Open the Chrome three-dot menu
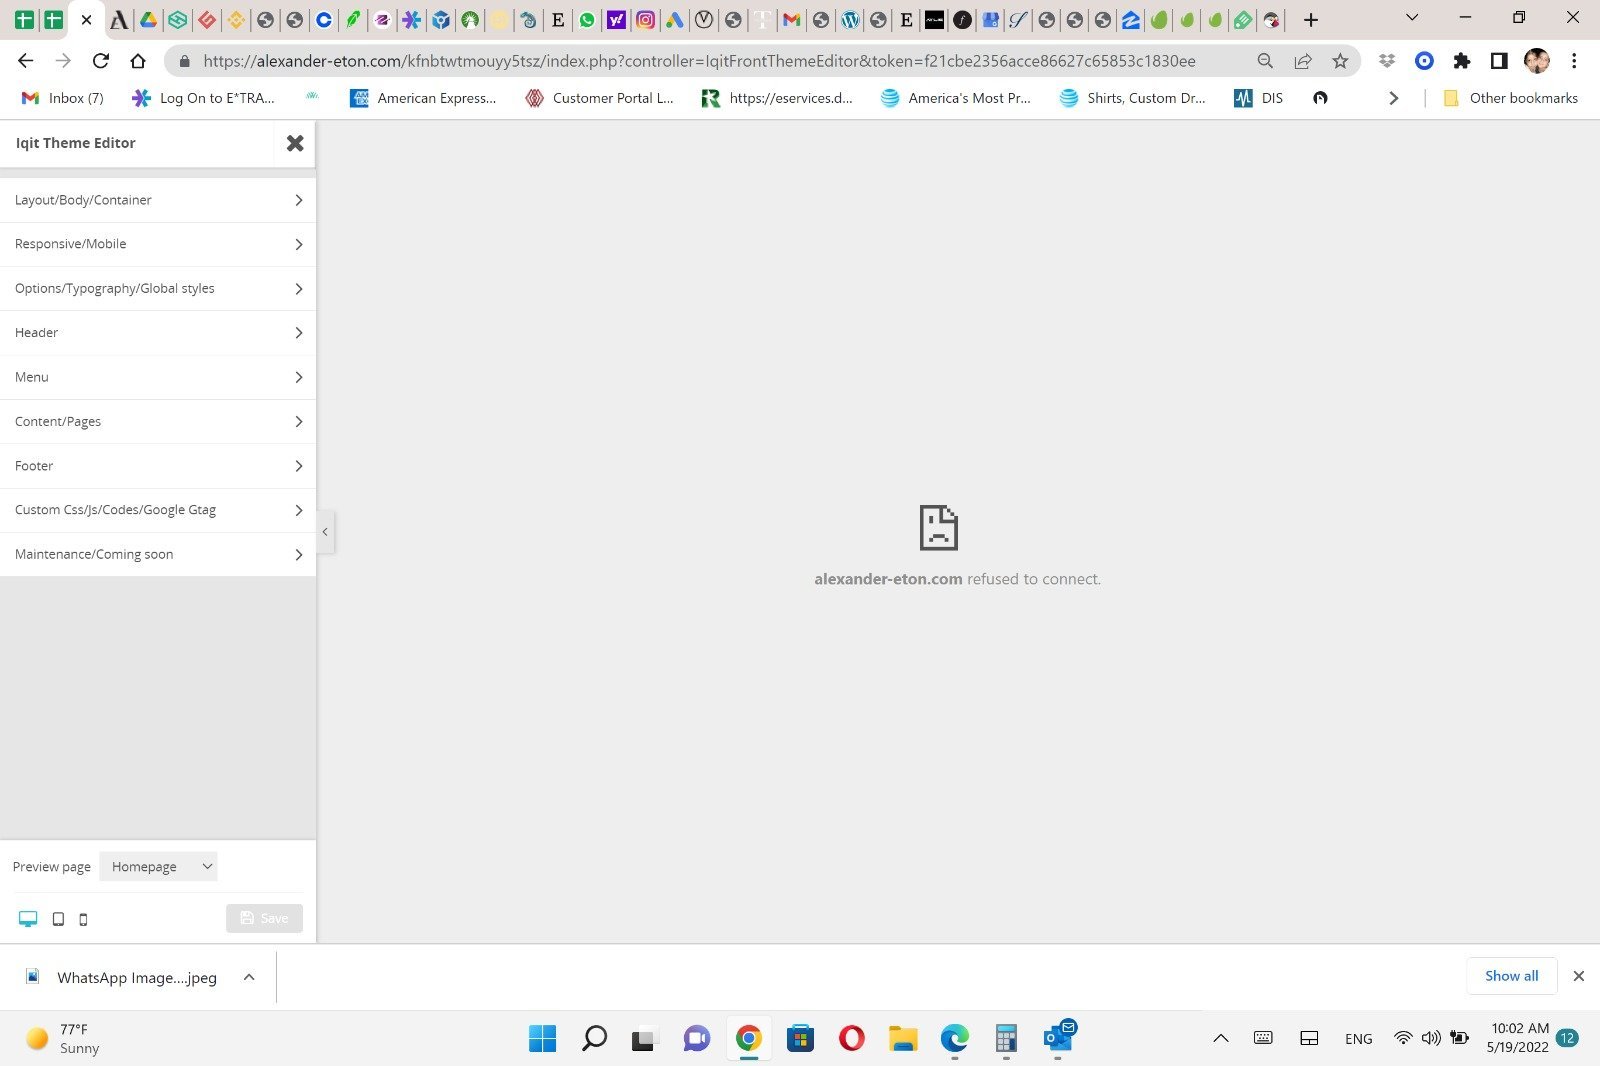Screen dimensions: 1600x1066 [x=1574, y=61]
